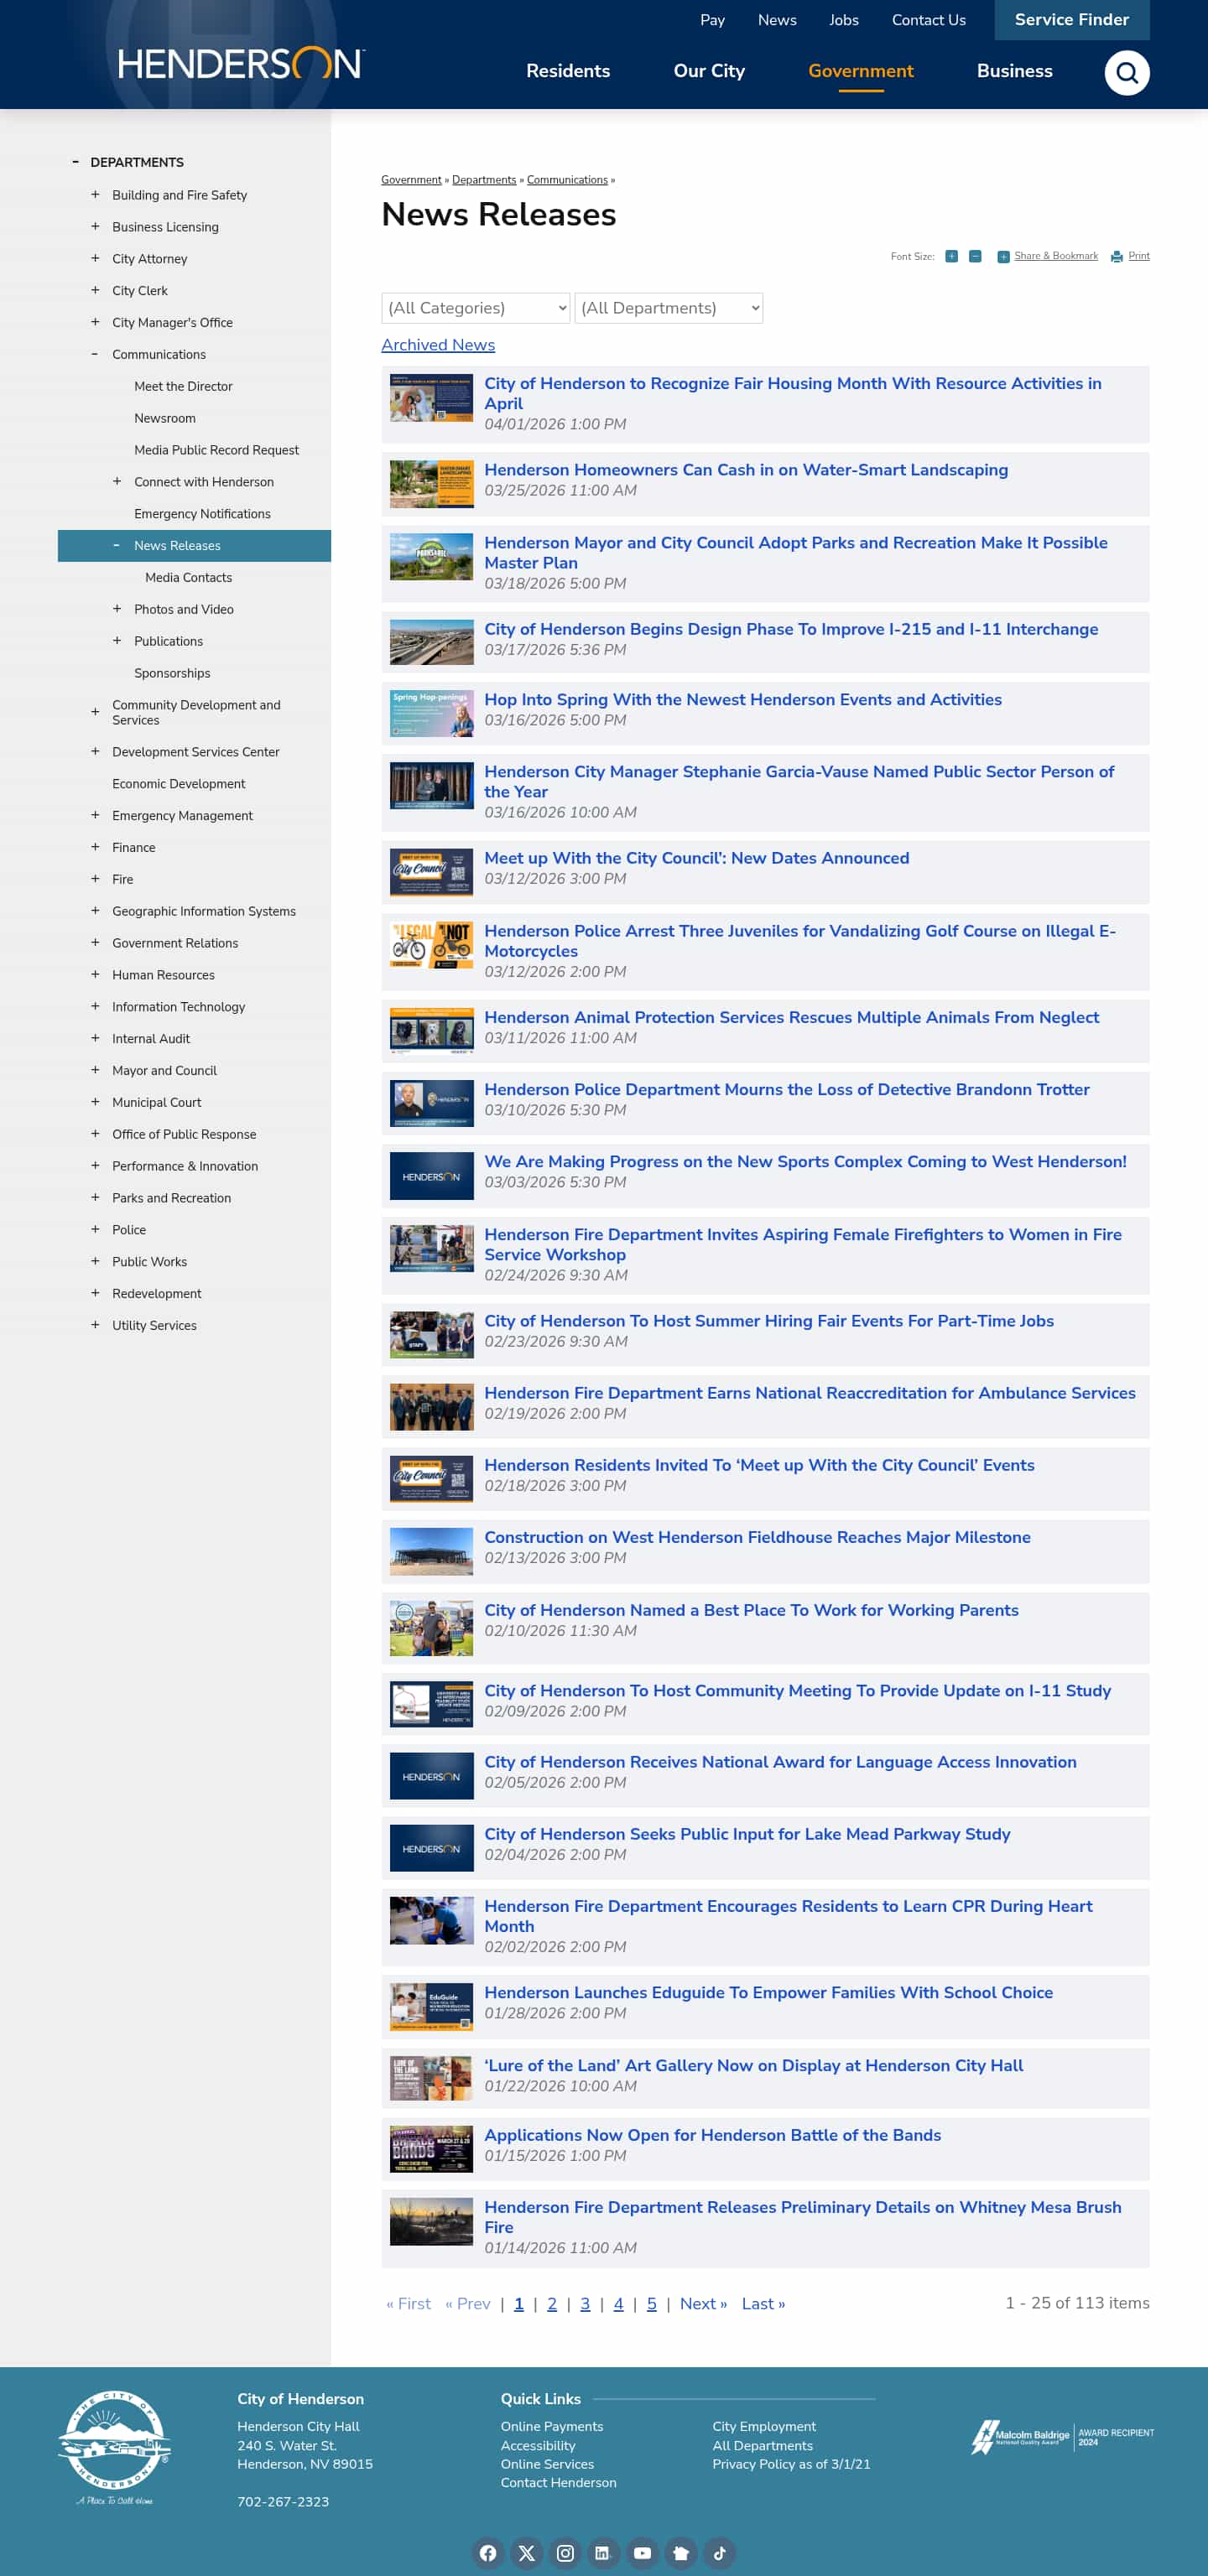Open the Residents main menu
Viewport: 1208px width, 2576px height.
pos(567,71)
